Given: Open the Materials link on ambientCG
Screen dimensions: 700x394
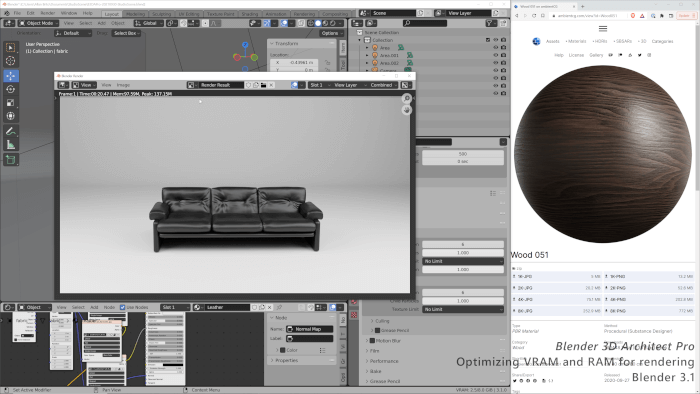Looking at the screenshot, I should pos(576,41).
